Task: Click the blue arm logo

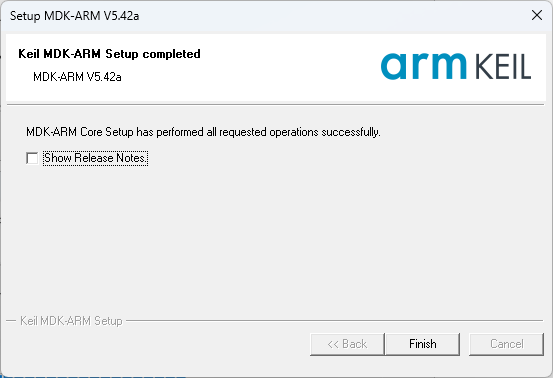Action: (424, 66)
